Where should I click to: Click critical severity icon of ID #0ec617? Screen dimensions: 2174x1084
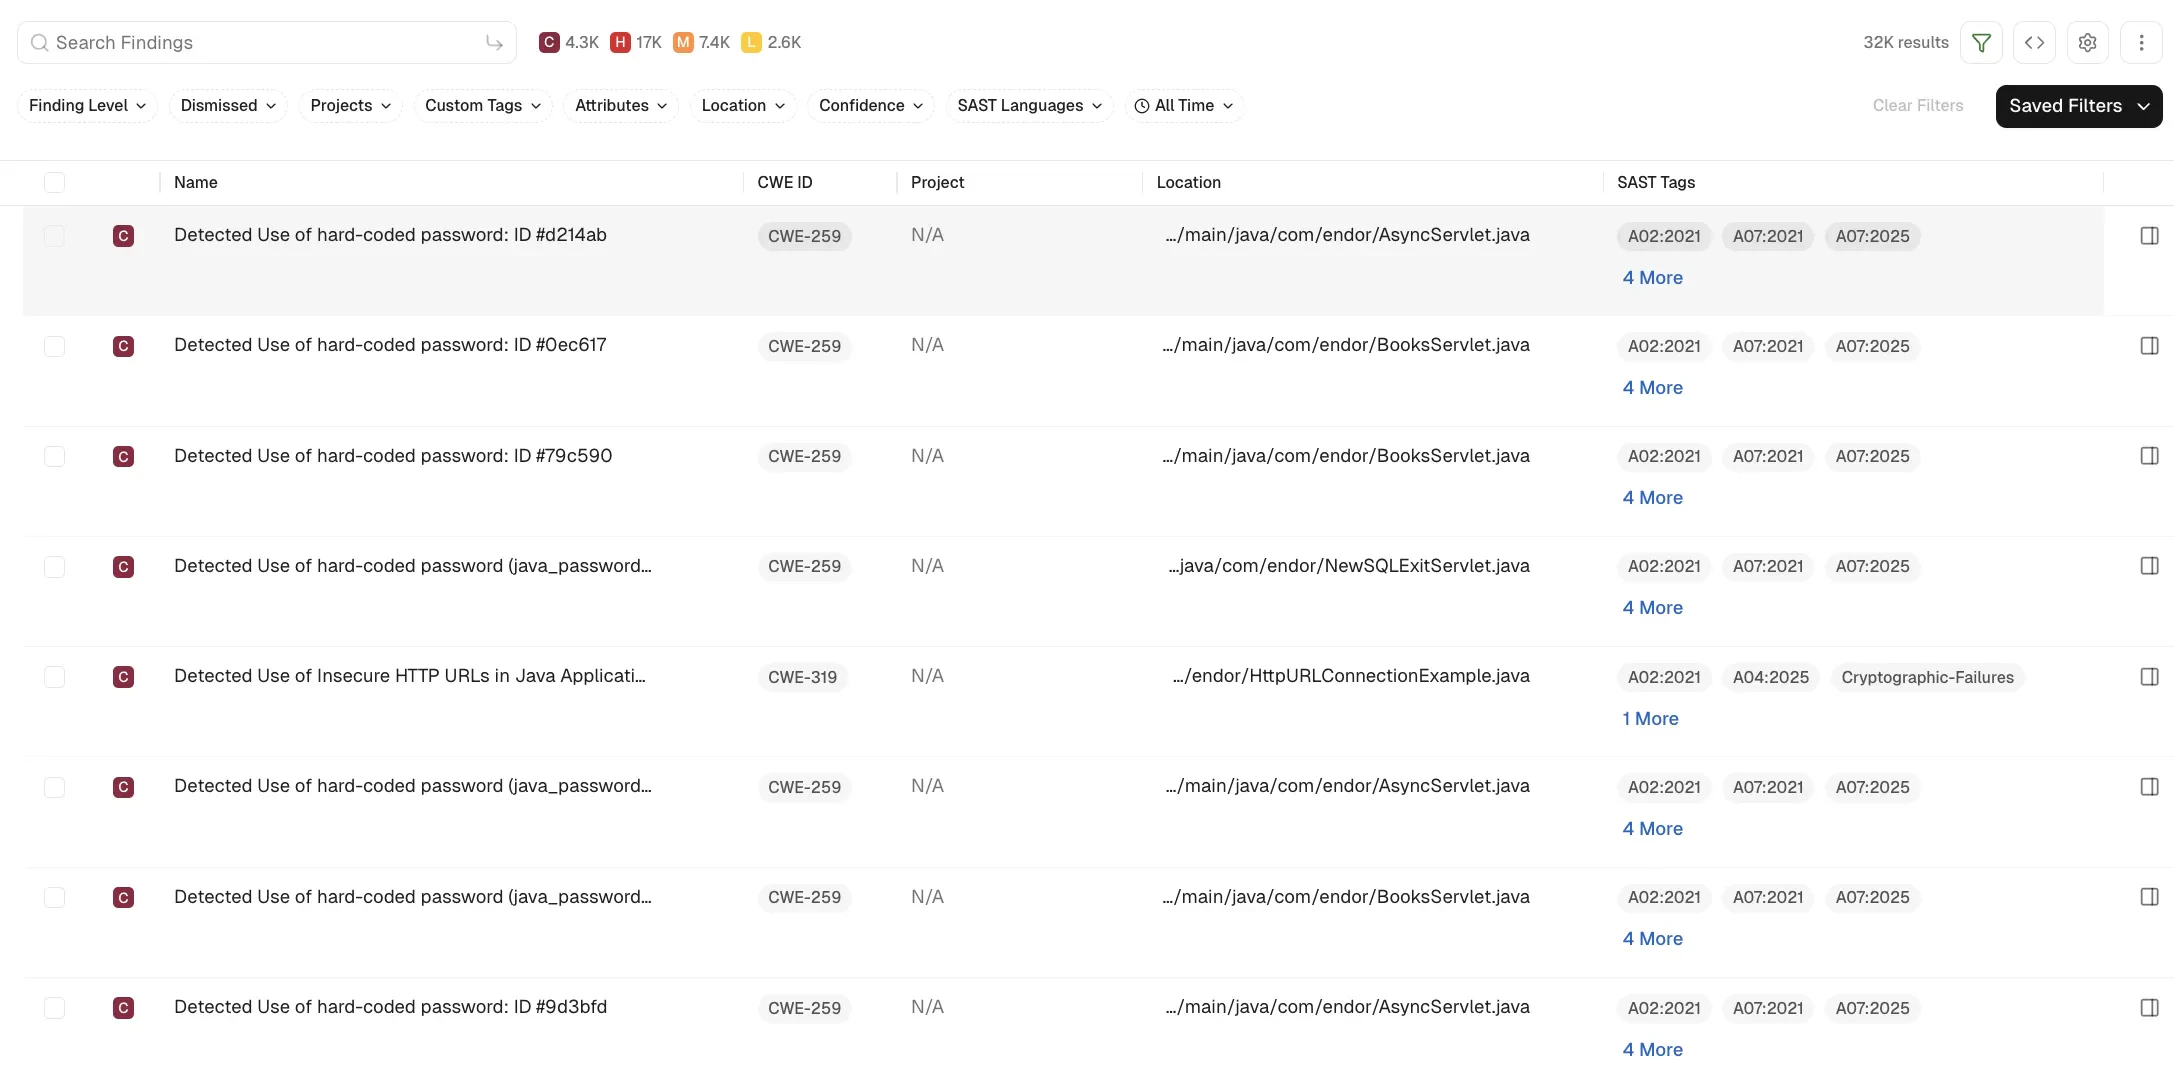coord(123,346)
